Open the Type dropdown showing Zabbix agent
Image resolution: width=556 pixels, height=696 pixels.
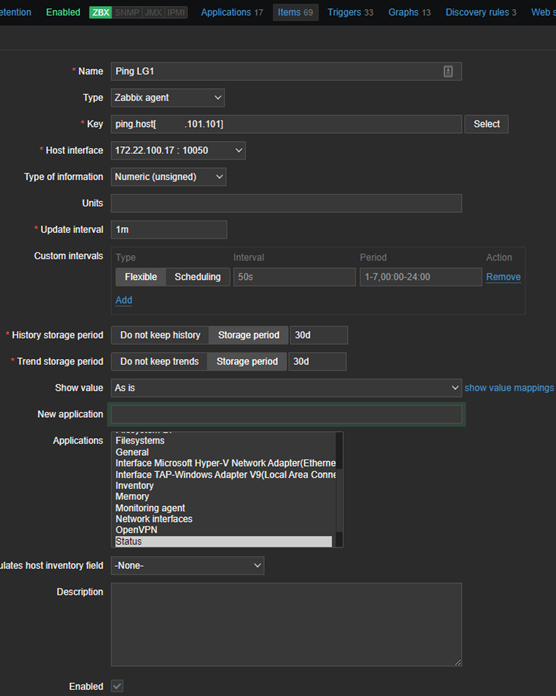tap(168, 98)
